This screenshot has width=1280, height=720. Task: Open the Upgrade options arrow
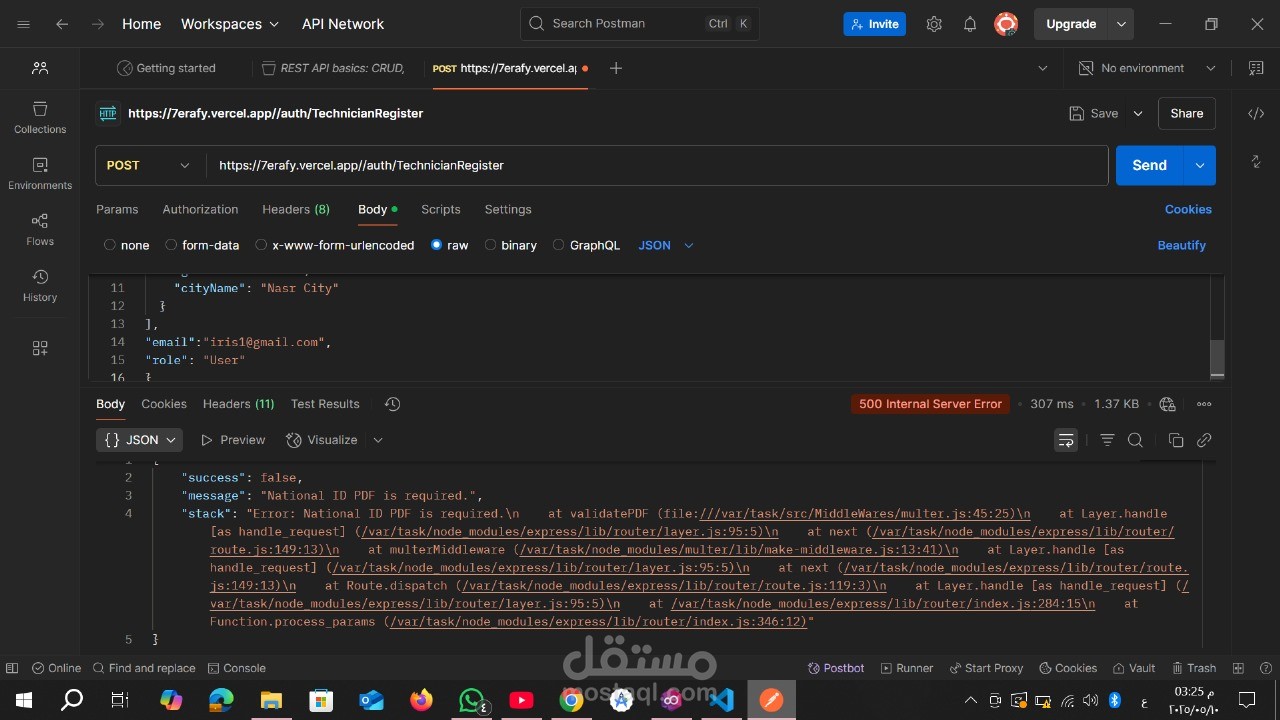point(1122,24)
